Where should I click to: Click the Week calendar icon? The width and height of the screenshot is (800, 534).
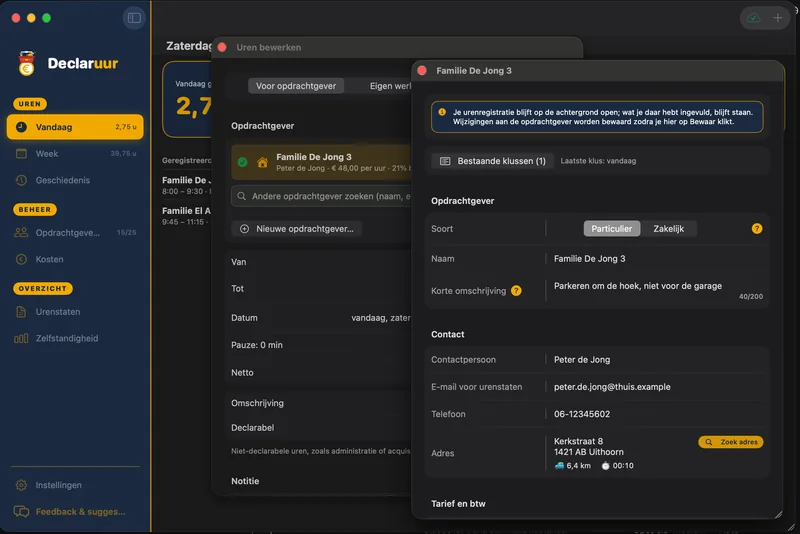tap(21, 154)
